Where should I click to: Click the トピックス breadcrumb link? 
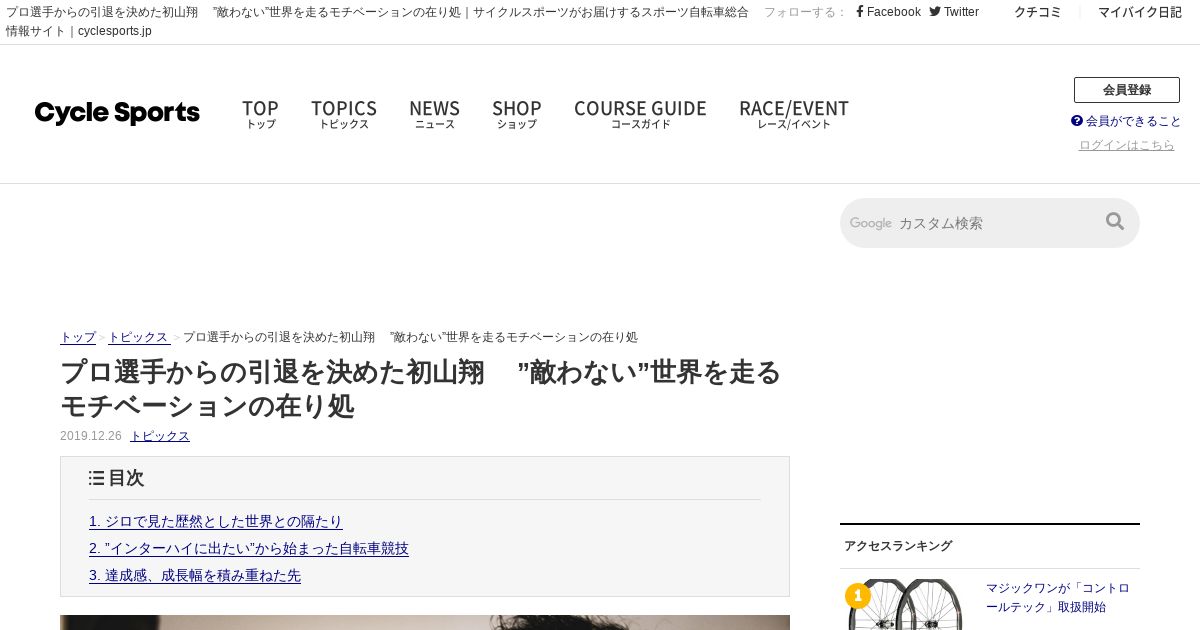138,337
